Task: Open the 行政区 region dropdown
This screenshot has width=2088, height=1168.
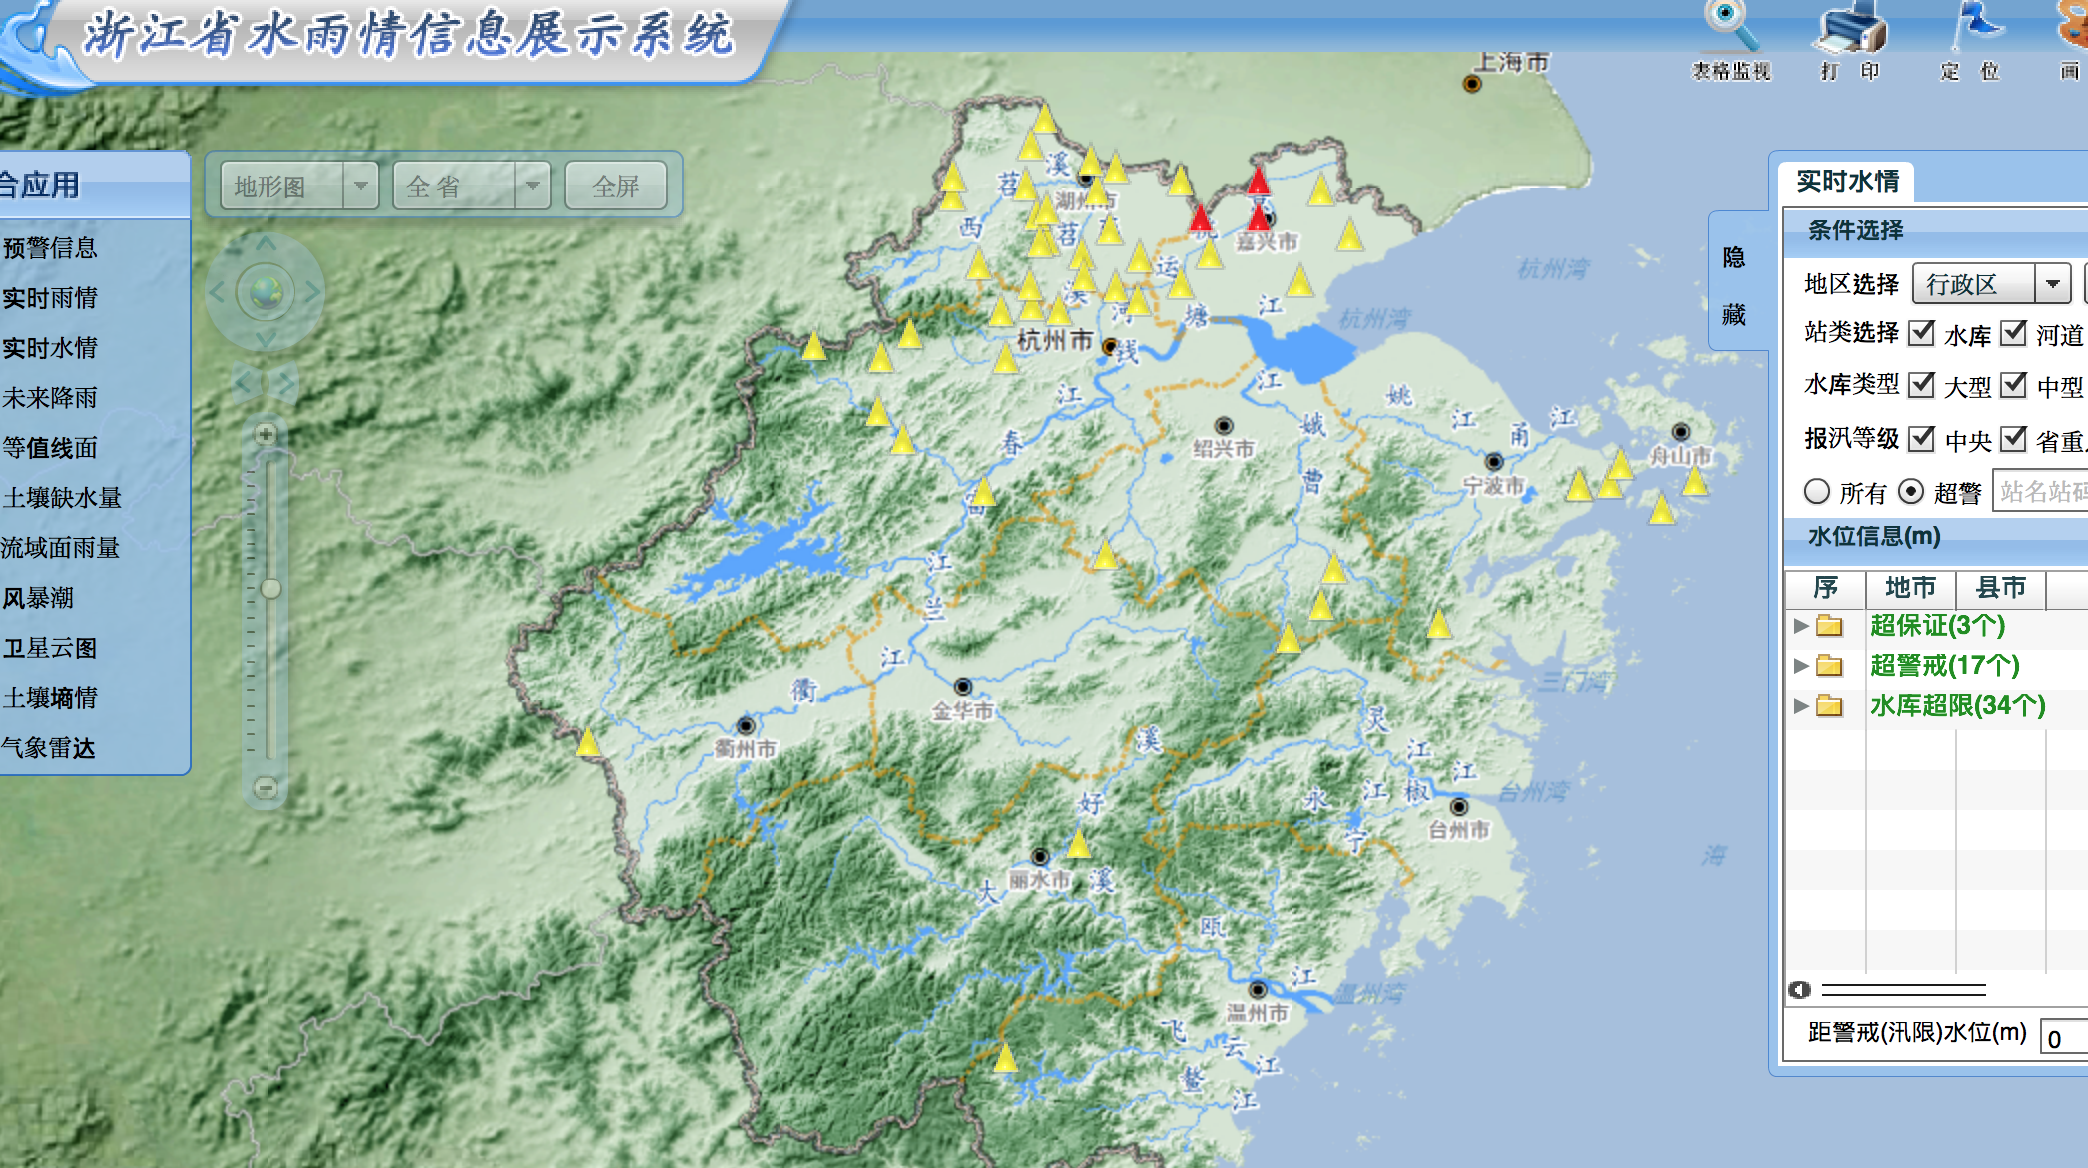Action: tap(2051, 284)
